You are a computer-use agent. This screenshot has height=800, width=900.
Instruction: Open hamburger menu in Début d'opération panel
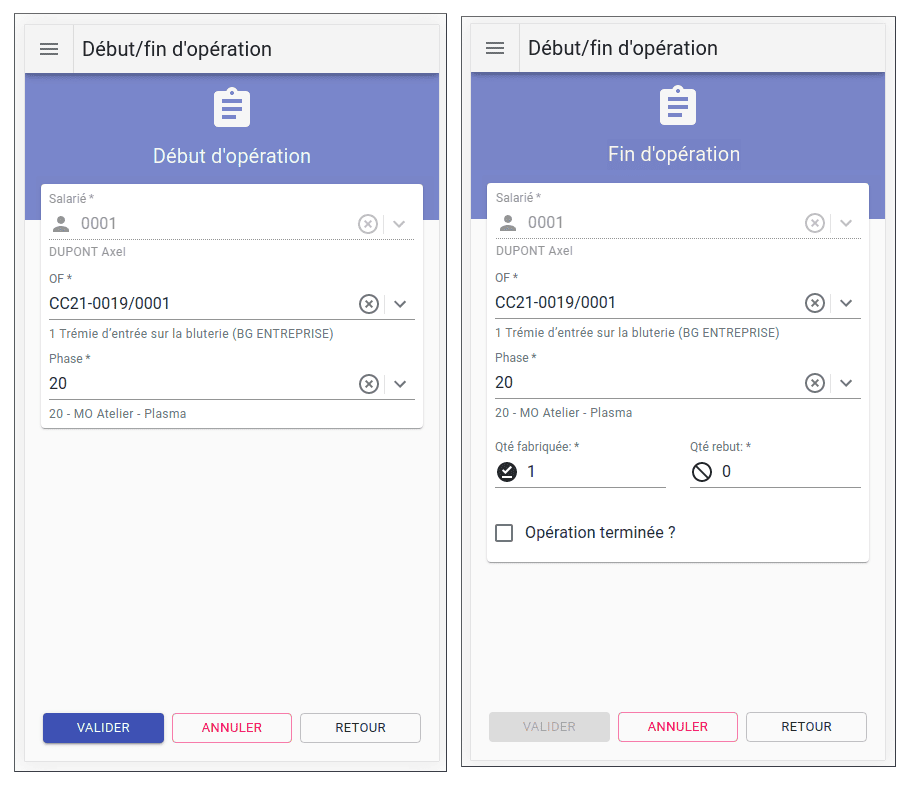point(49,49)
